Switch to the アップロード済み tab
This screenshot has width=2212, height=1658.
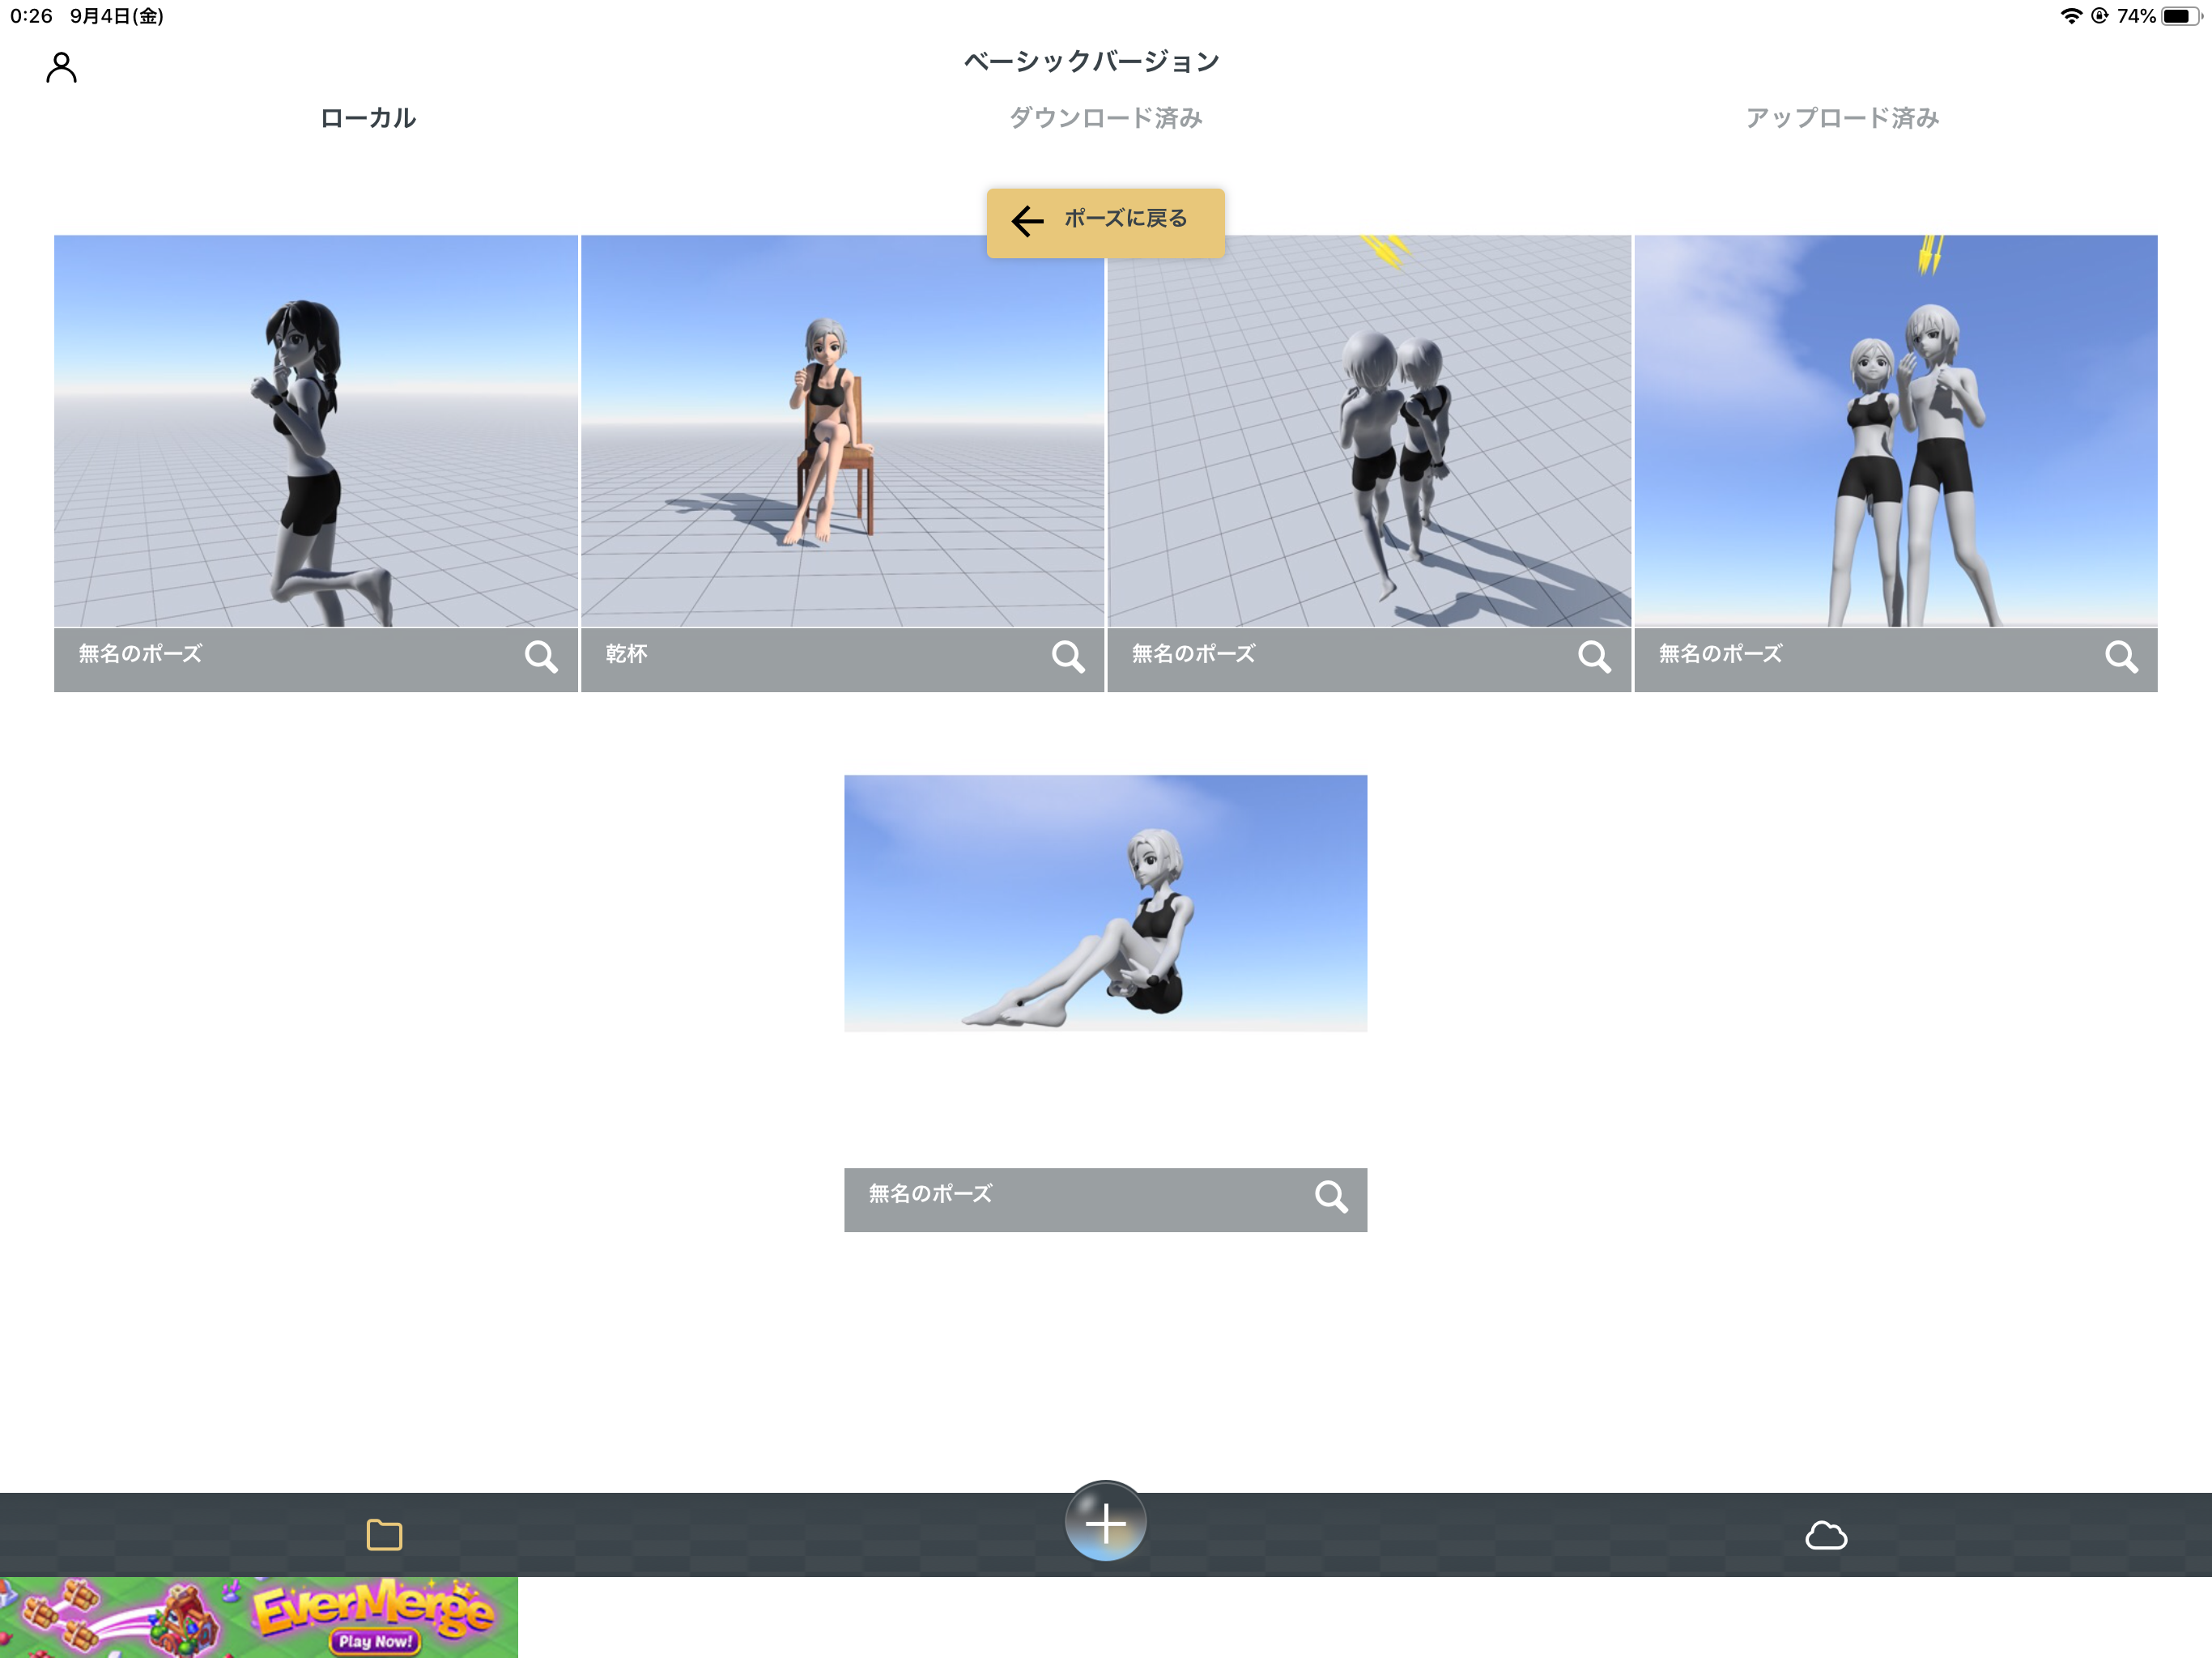[1842, 118]
